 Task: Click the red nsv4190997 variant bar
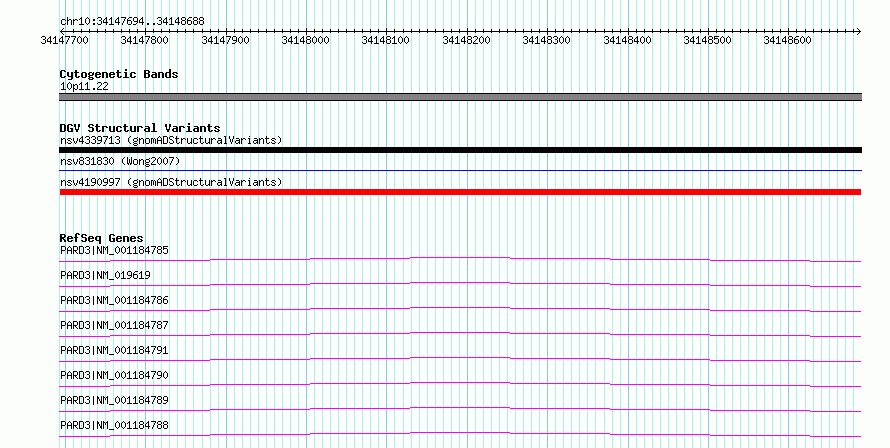click(460, 192)
